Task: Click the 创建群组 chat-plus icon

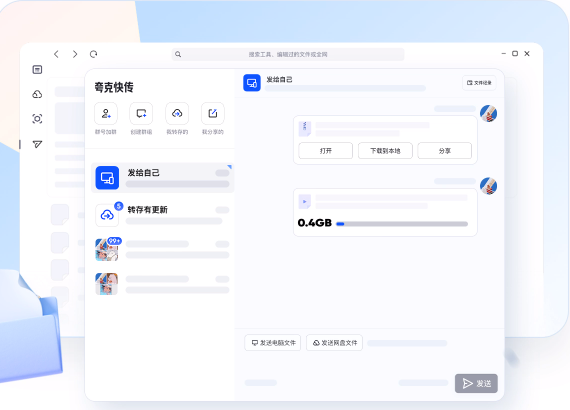Action: pyautogui.click(x=141, y=113)
